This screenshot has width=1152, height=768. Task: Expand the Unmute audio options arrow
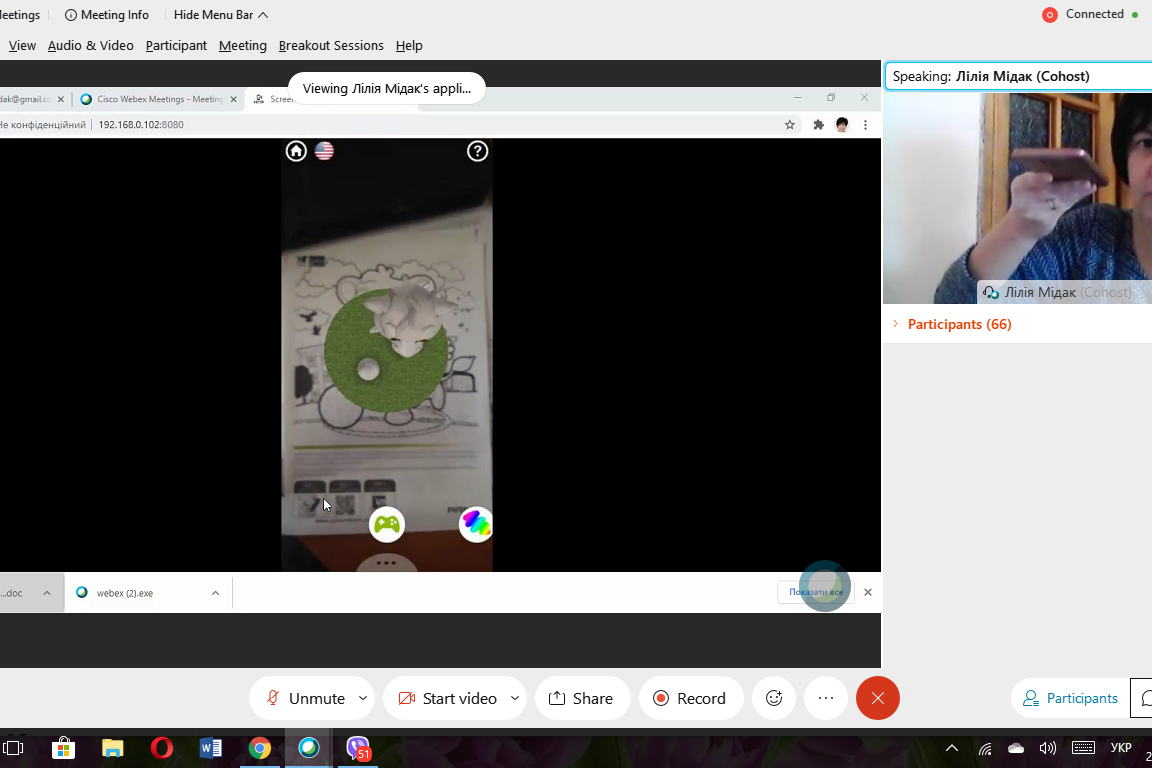[x=363, y=698]
